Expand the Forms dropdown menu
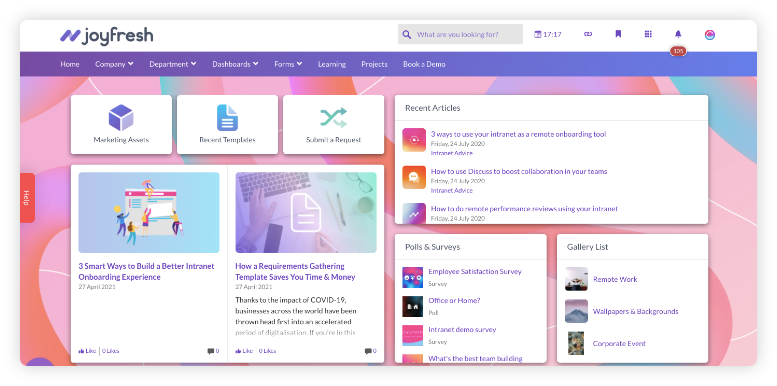This screenshot has height=386, width=777. [288, 64]
